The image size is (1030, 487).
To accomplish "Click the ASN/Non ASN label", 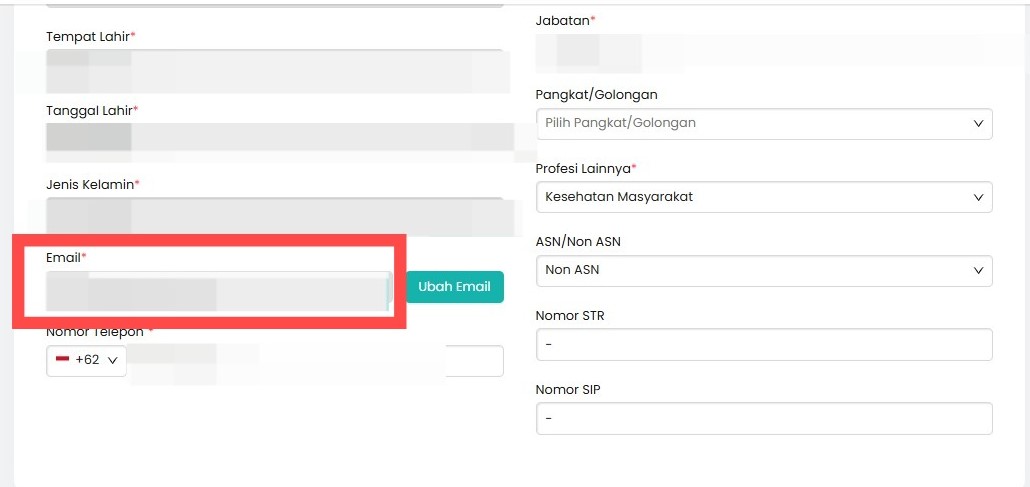I will tap(578, 242).
